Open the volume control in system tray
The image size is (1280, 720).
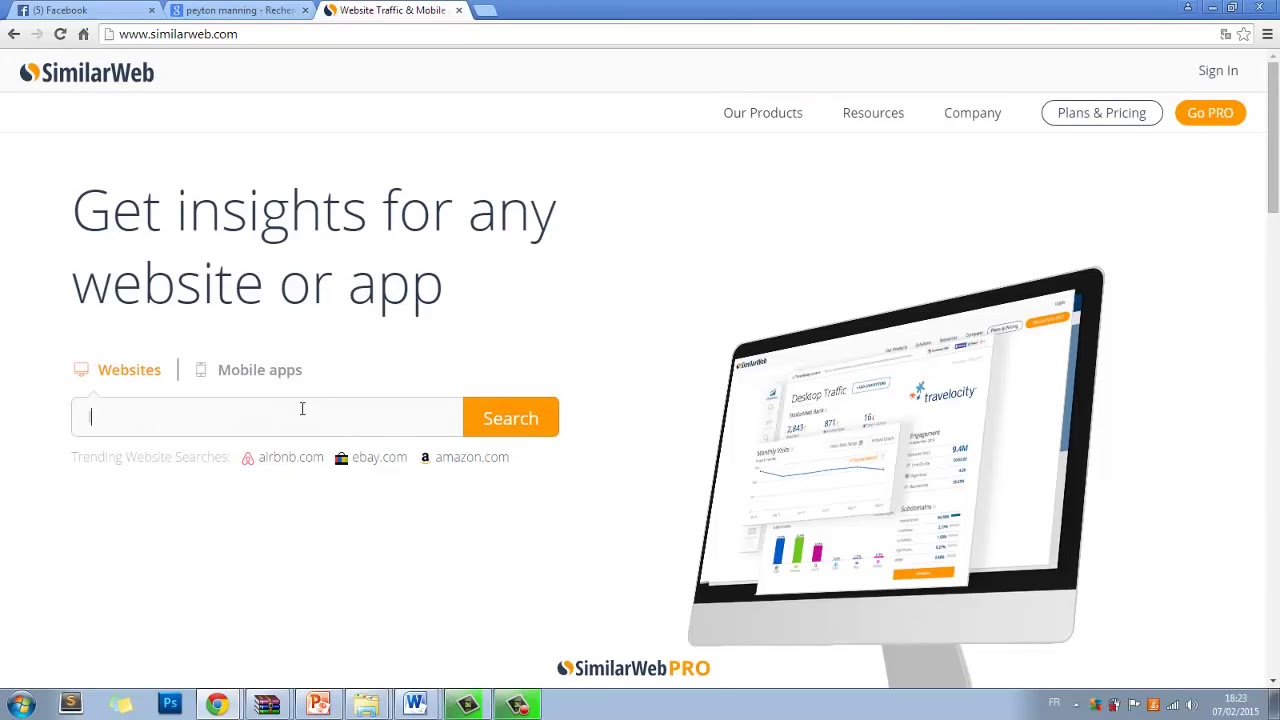pyautogui.click(x=1191, y=705)
